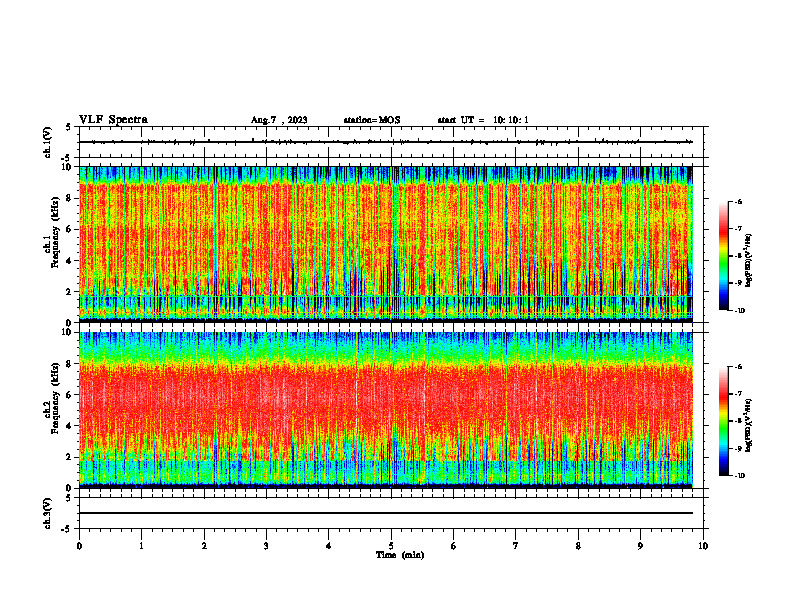Click the "2" frequency tick of ch.2 spectrogram
Image resolution: width=792 pixels, height=612 pixels.
70,457
